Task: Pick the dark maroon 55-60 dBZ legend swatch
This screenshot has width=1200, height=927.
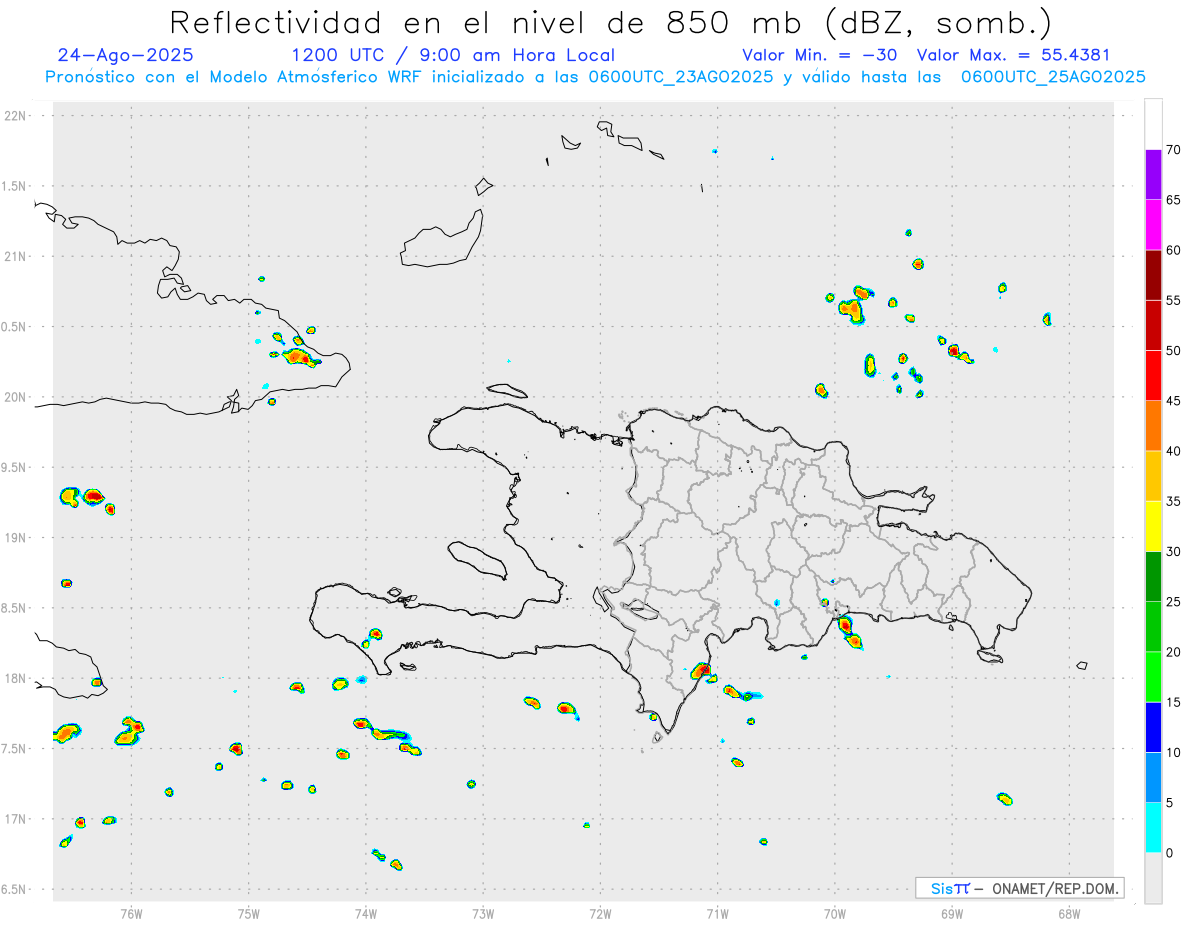Action: 1154,275
